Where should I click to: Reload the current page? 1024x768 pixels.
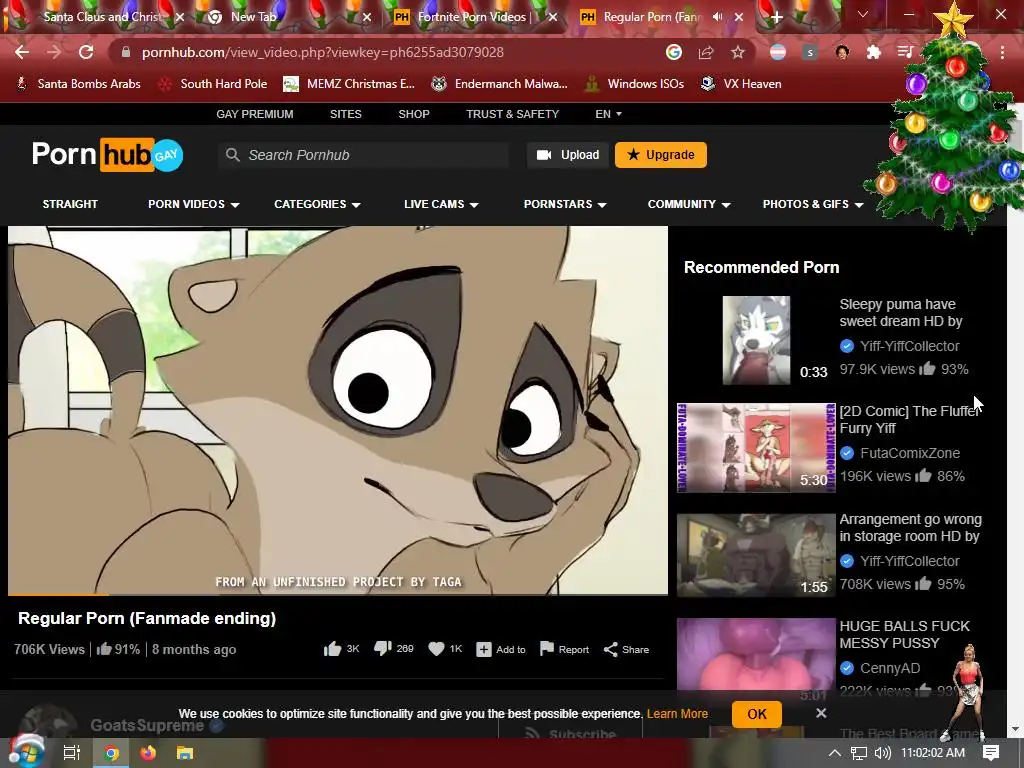pyautogui.click(x=86, y=52)
